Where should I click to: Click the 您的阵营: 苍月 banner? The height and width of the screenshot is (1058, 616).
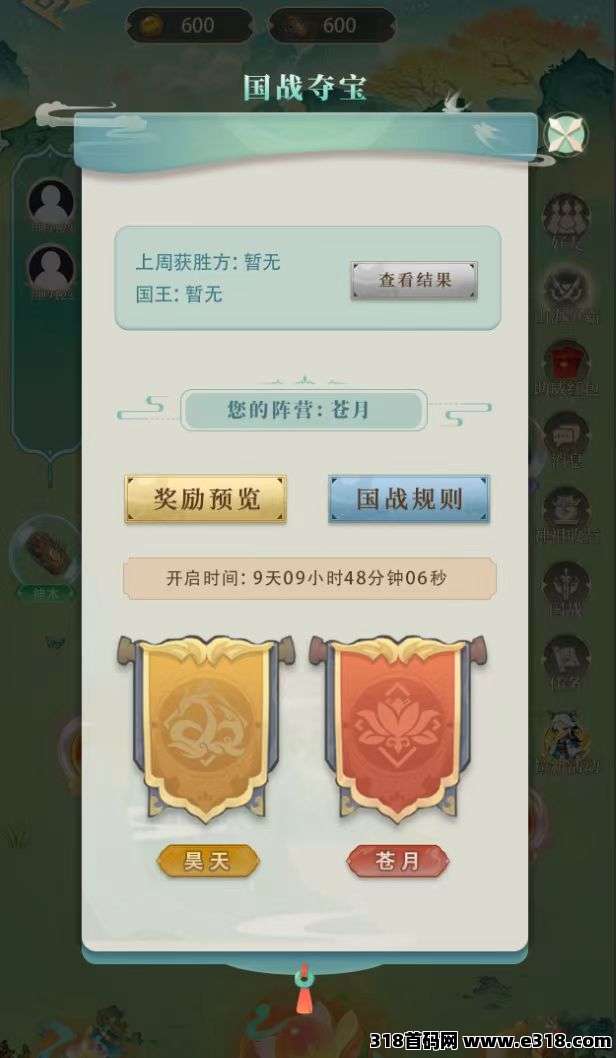(x=304, y=410)
